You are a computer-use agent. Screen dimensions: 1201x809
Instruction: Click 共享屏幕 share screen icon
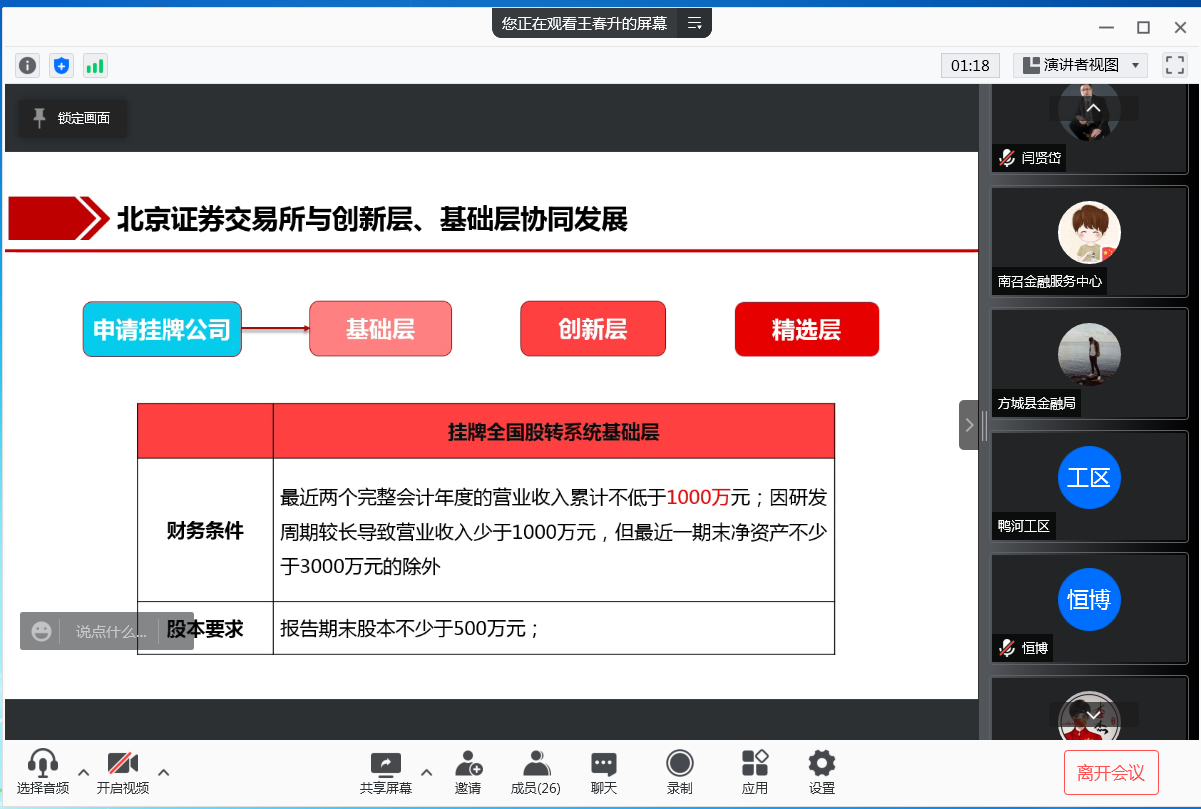click(x=386, y=764)
